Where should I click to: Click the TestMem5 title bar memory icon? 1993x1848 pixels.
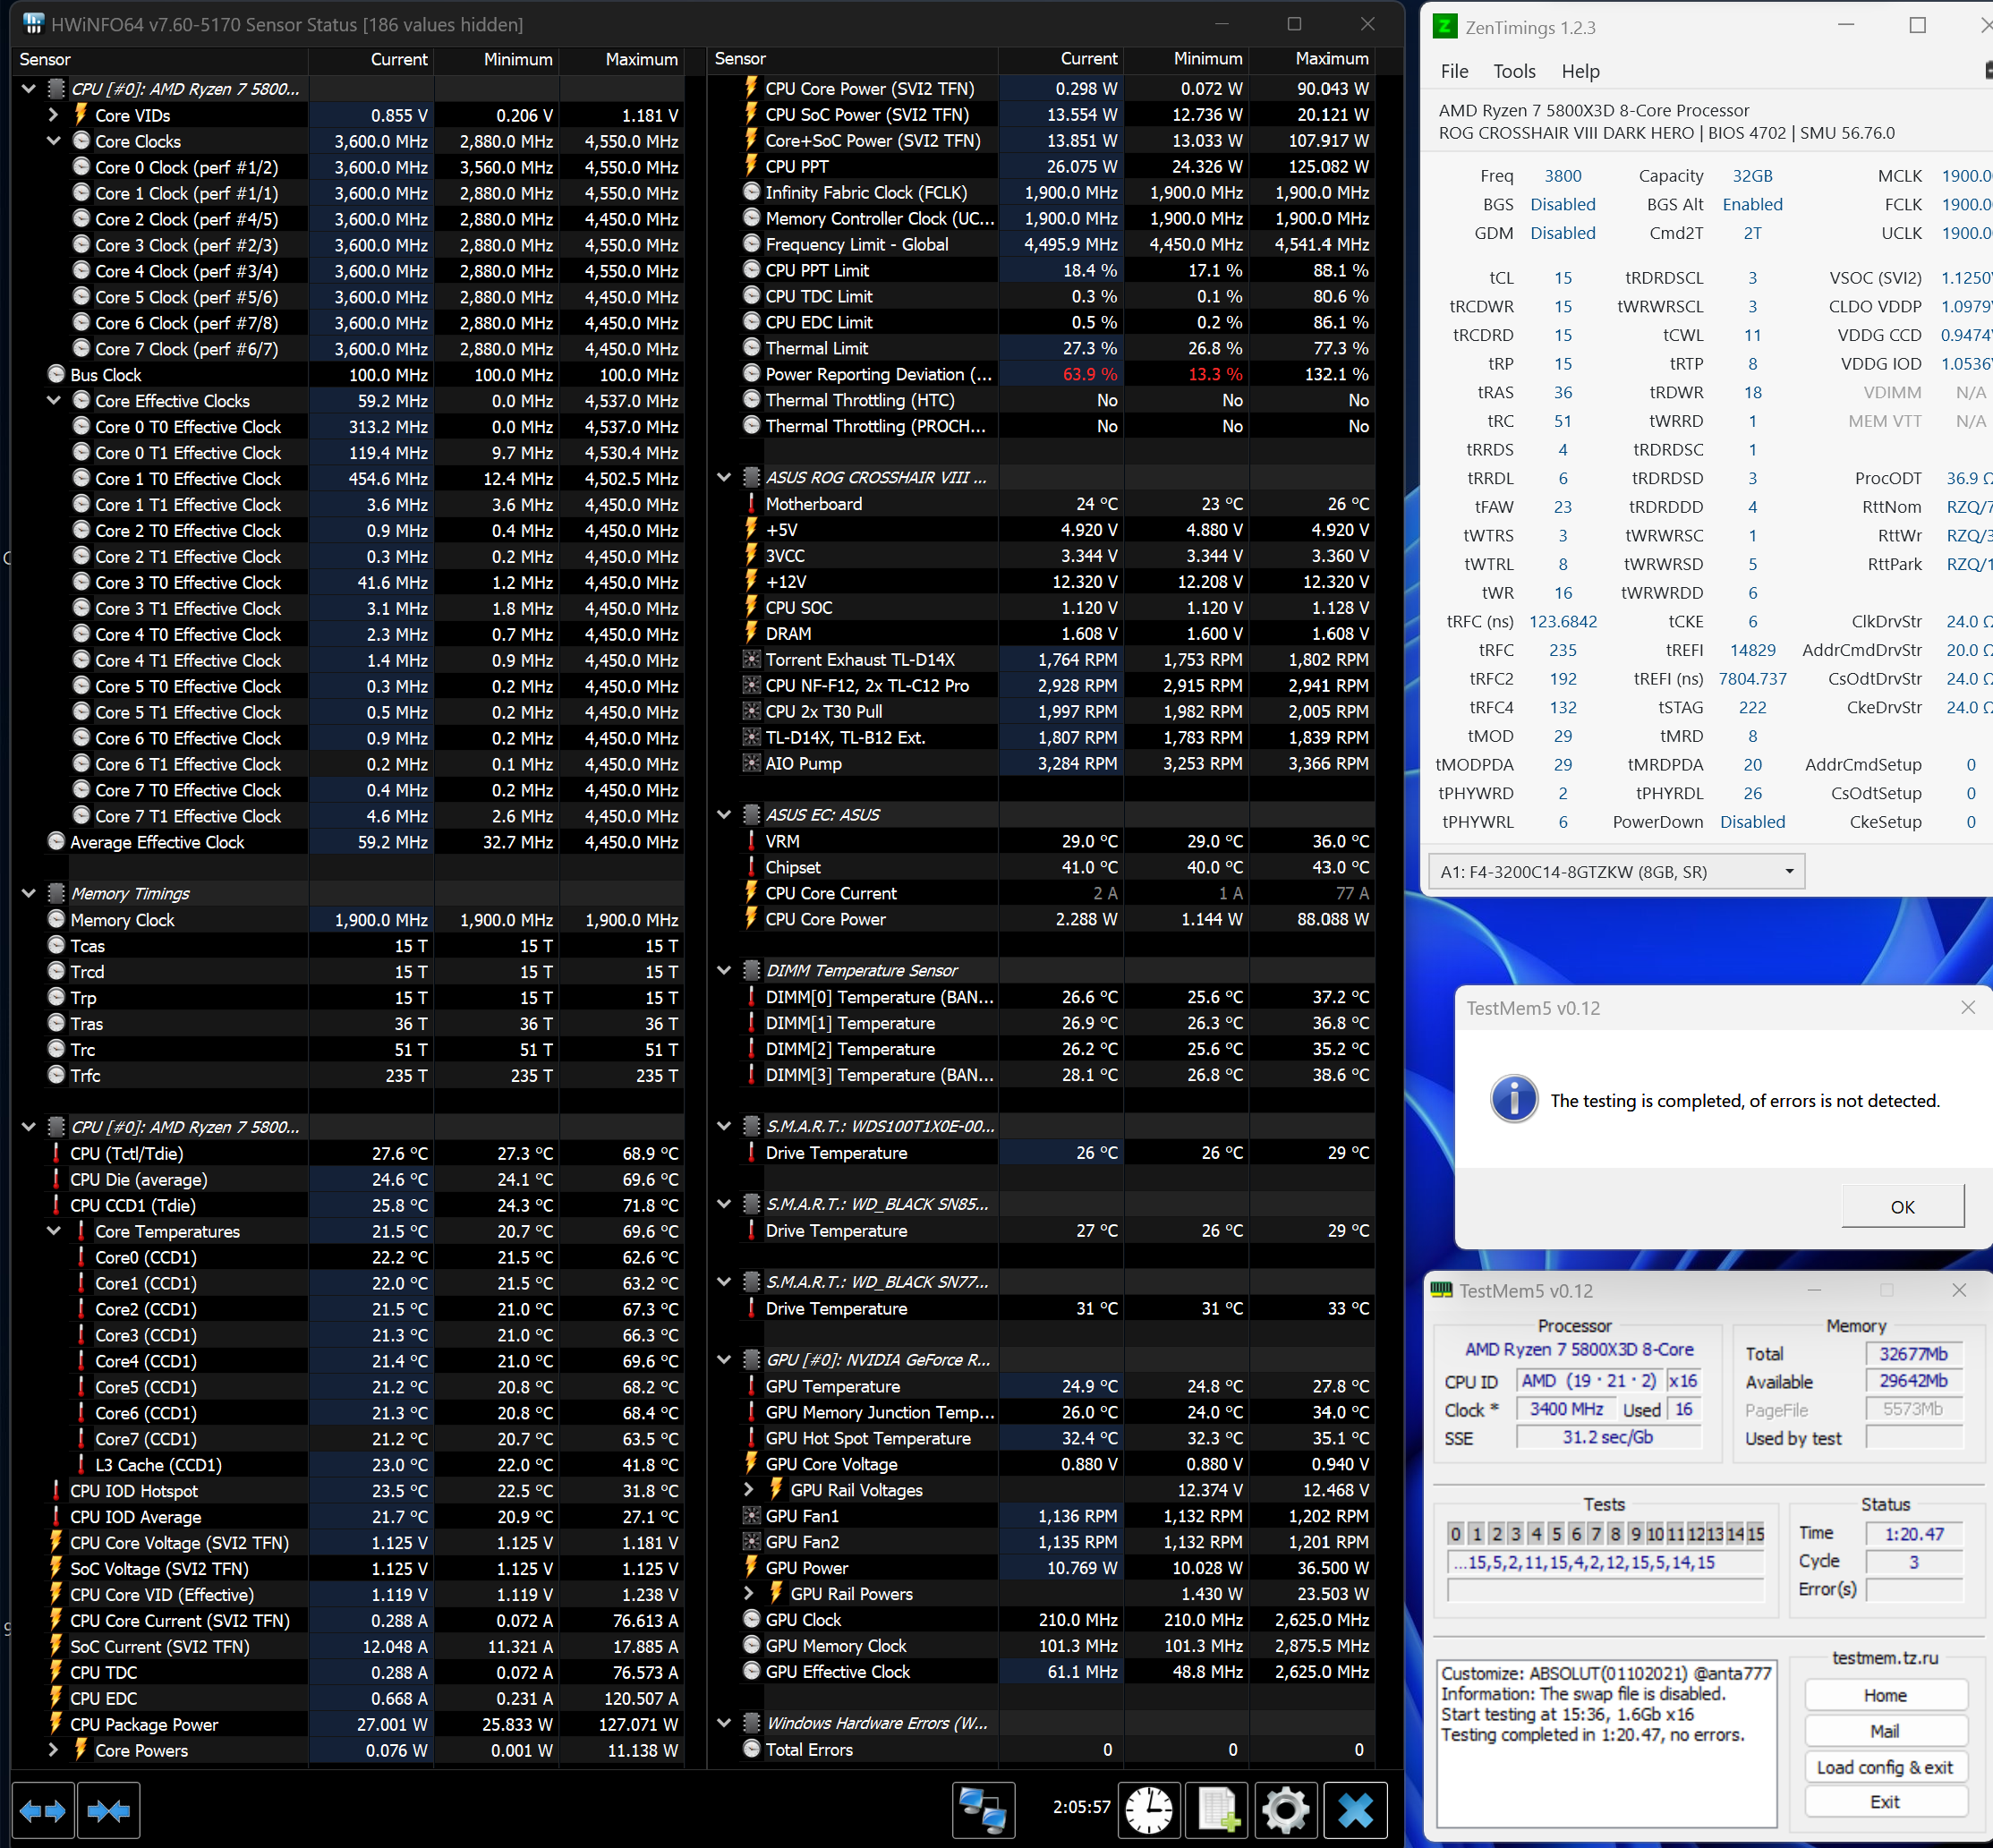coord(1441,1291)
